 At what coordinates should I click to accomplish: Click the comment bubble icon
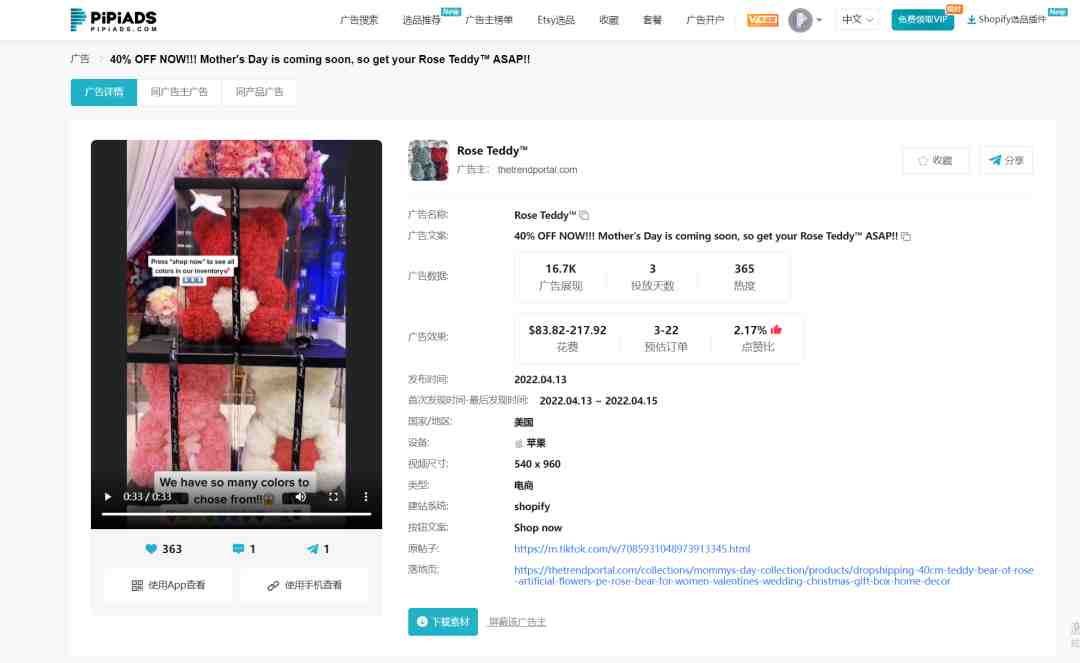(x=238, y=549)
